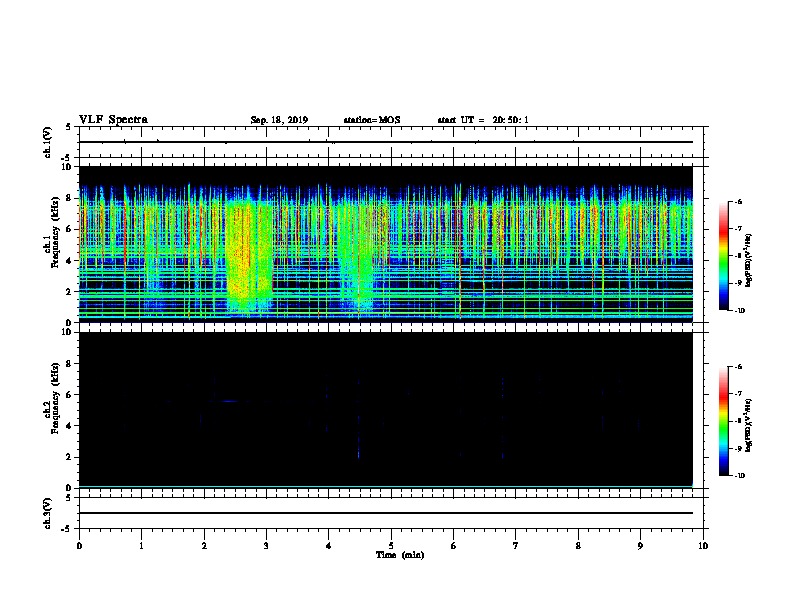Click the "VLF Spectra" plot title
792x612 pixels.
click(113, 120)
